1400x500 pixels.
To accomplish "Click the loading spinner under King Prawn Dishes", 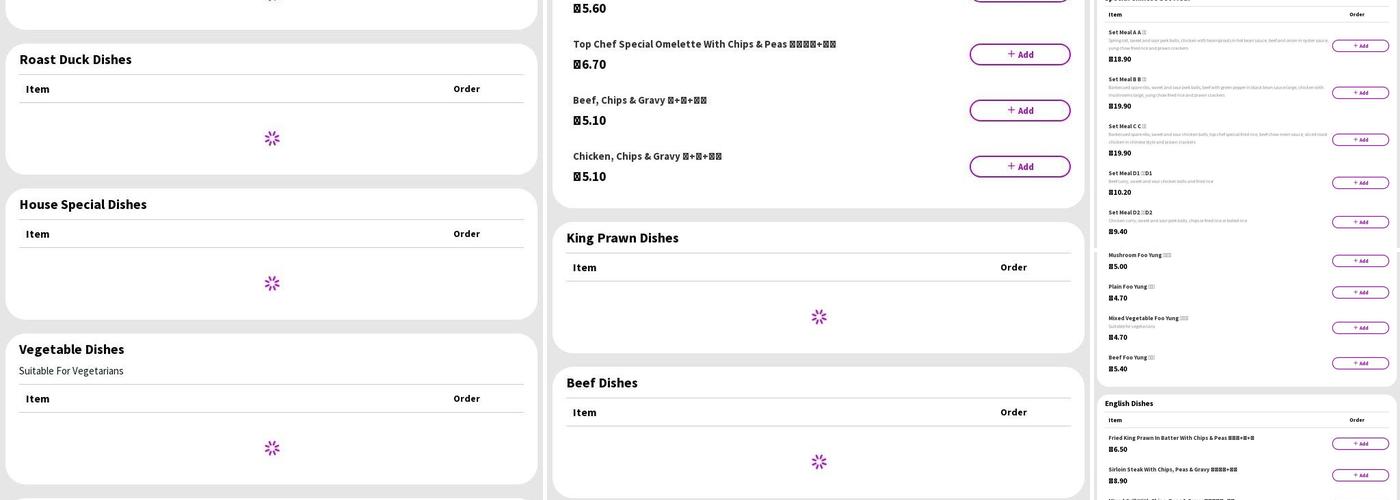I will pyautogui.click(x=819, y=317).
